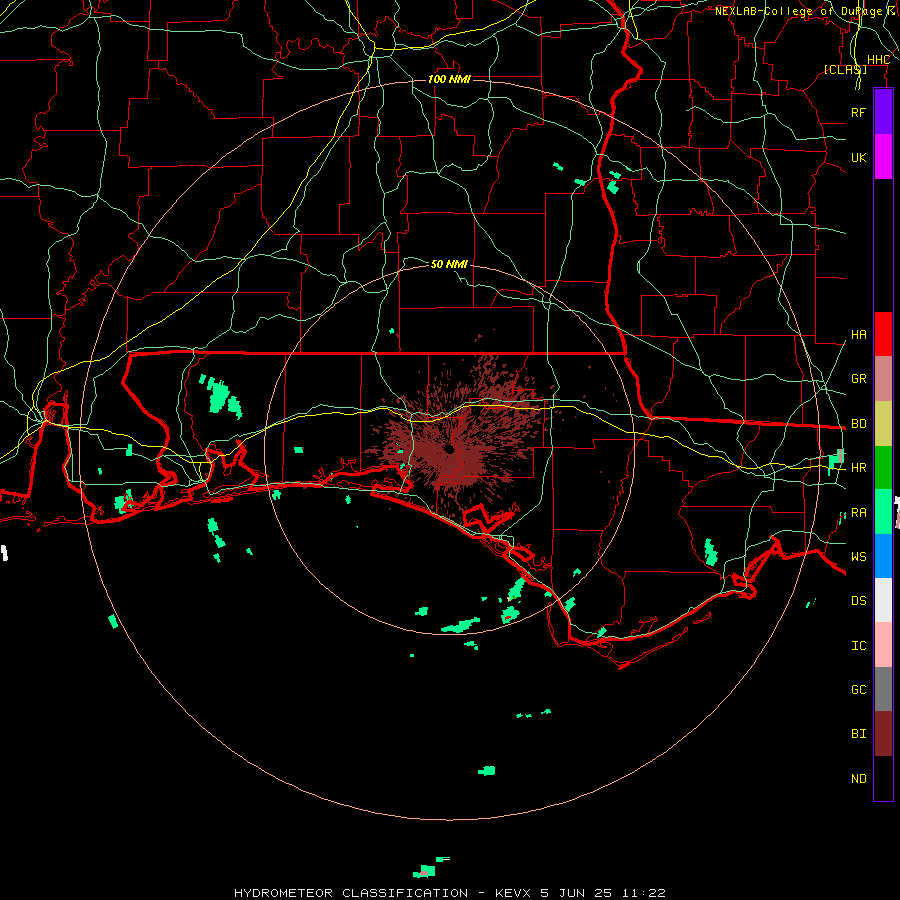Click the red HA legend color swatch

click(x=883, y=334)
